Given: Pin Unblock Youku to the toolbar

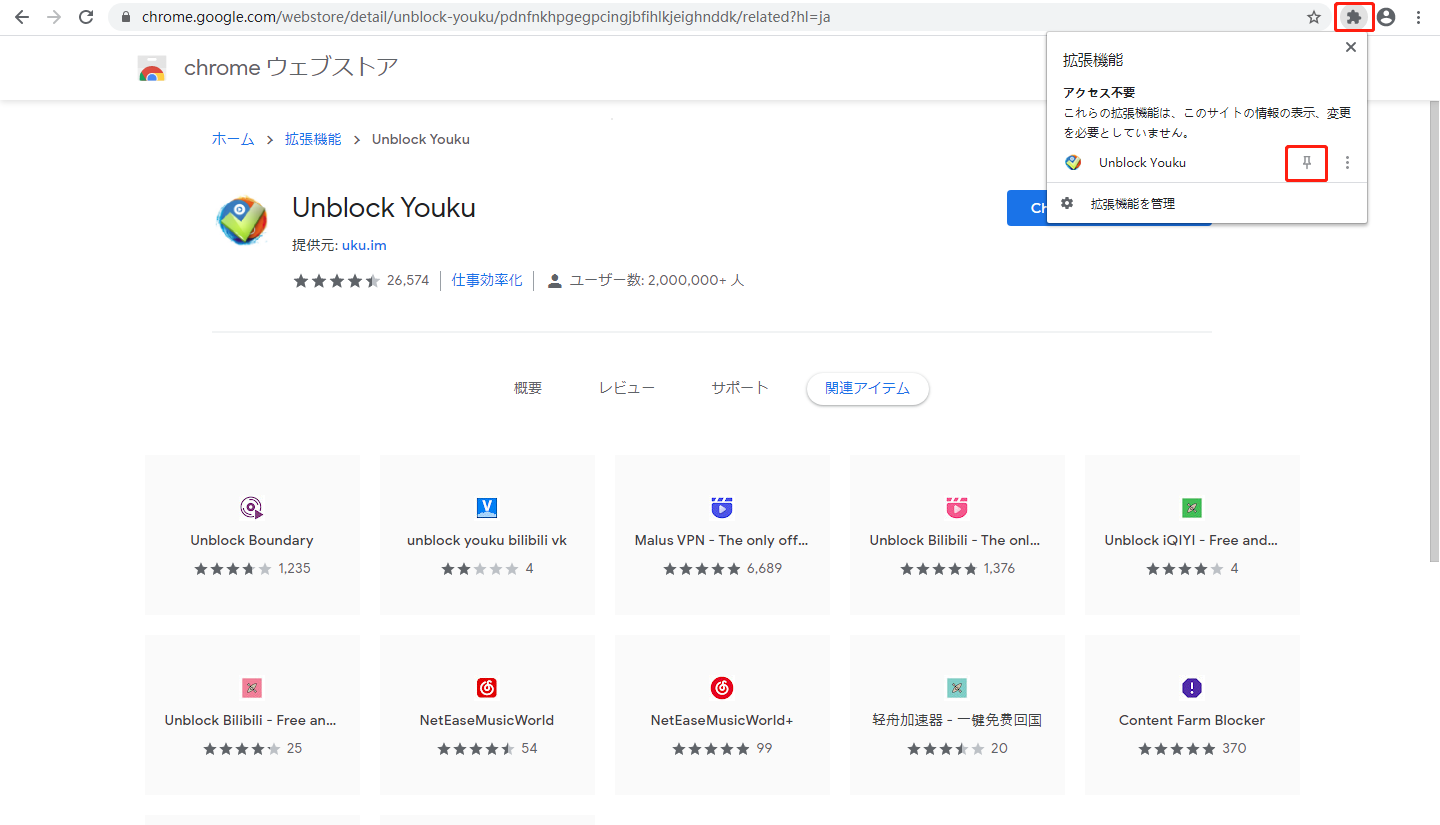Looking at the screenshot, I should [1306, 163].
